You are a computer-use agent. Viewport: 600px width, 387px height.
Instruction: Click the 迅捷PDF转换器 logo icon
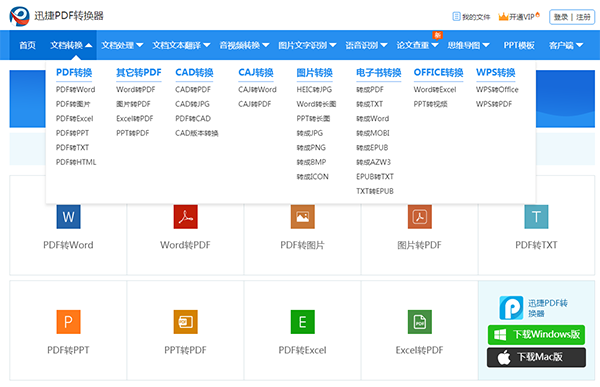(x=20, y=16)
